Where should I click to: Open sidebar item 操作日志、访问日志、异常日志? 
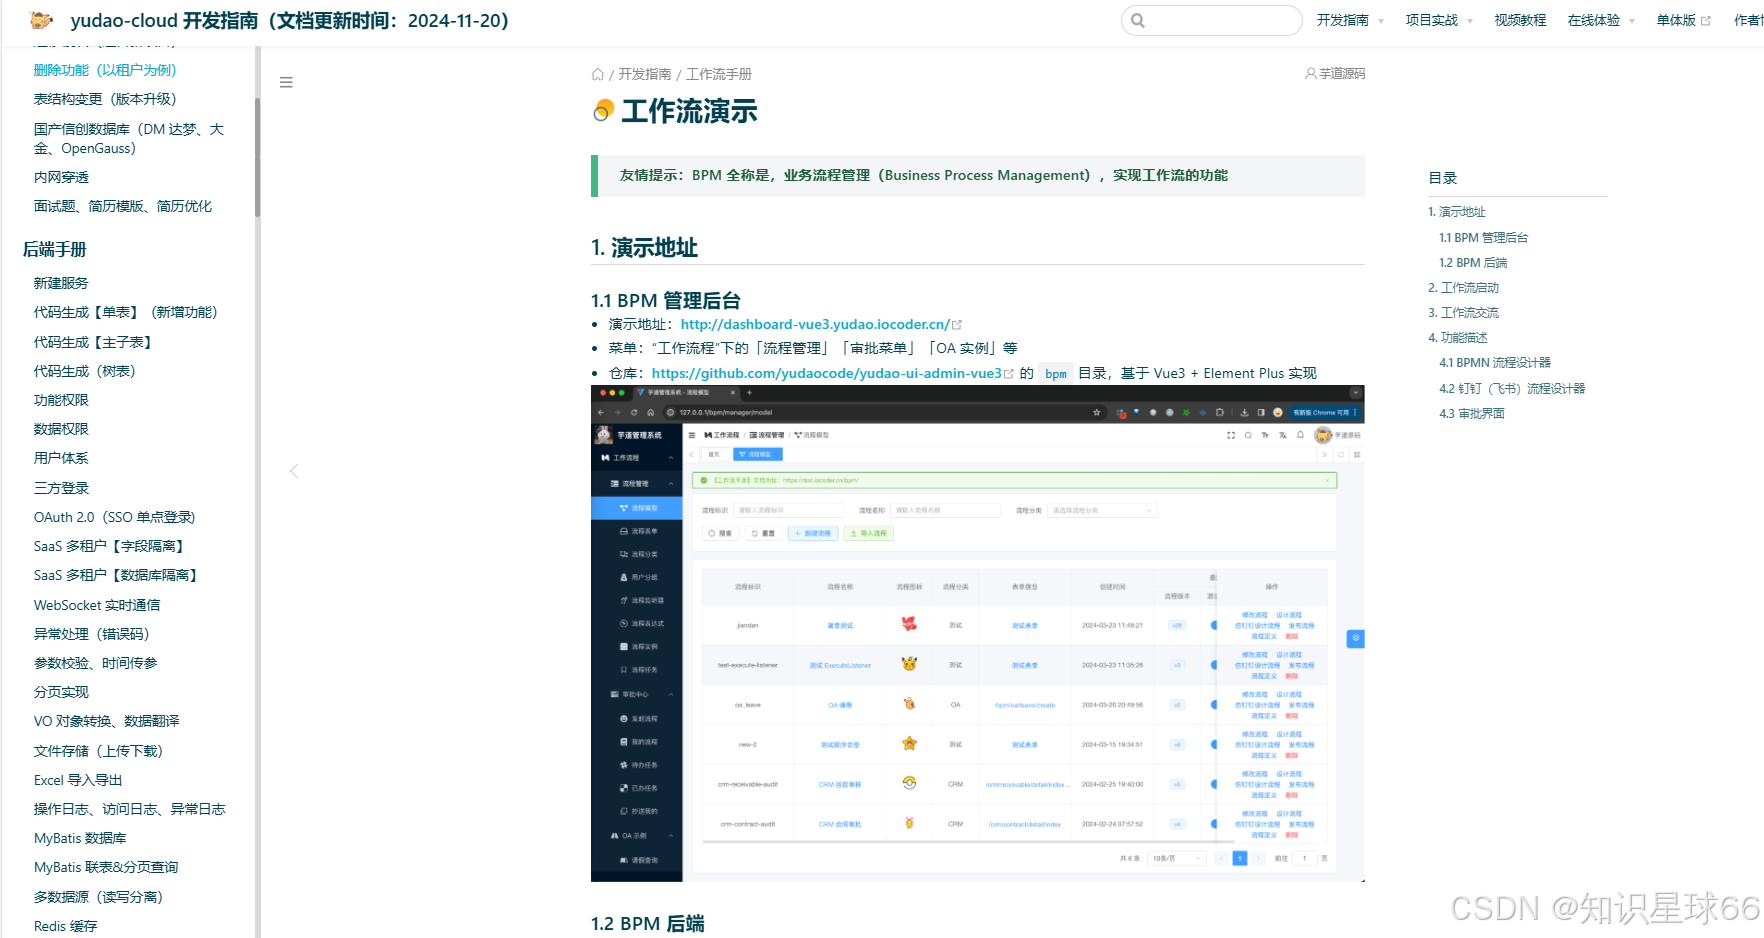[130, 809]
